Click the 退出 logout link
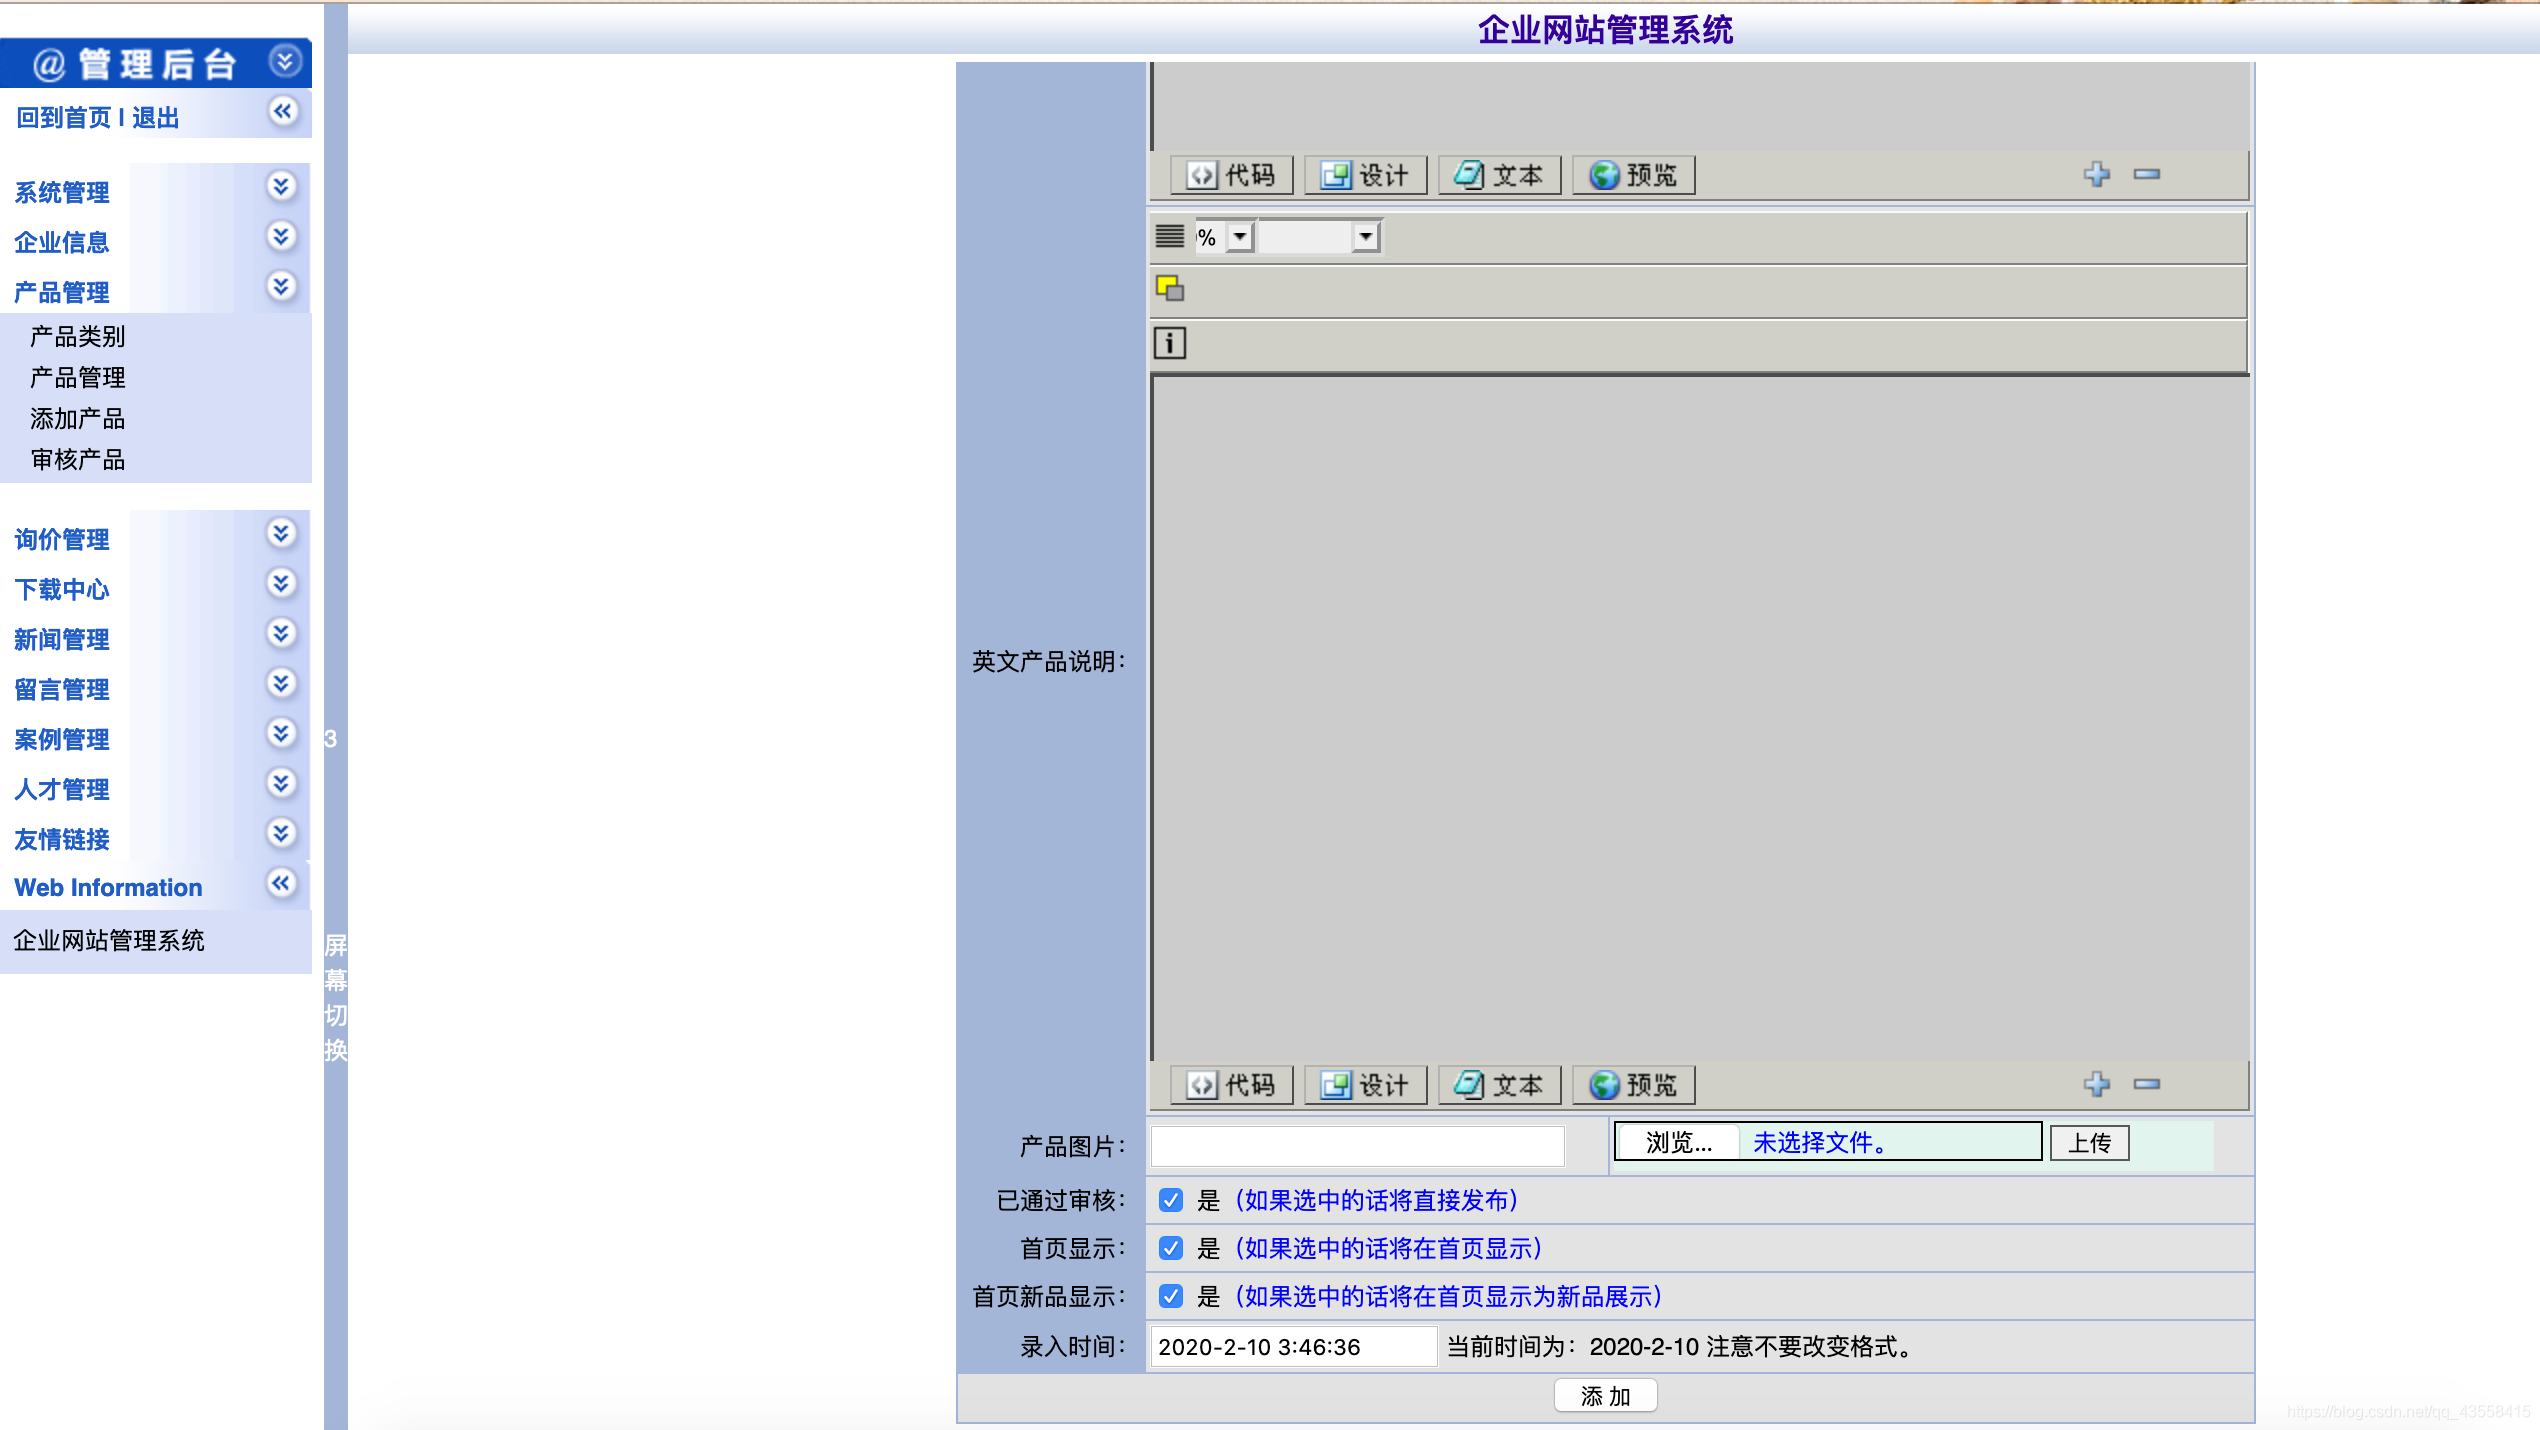Viewport: 2540px width, 1430px height. tap(156, 118)
